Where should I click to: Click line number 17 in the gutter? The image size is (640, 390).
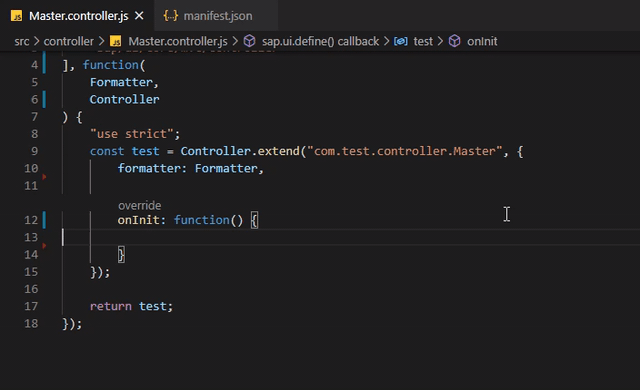click(31, 306)
